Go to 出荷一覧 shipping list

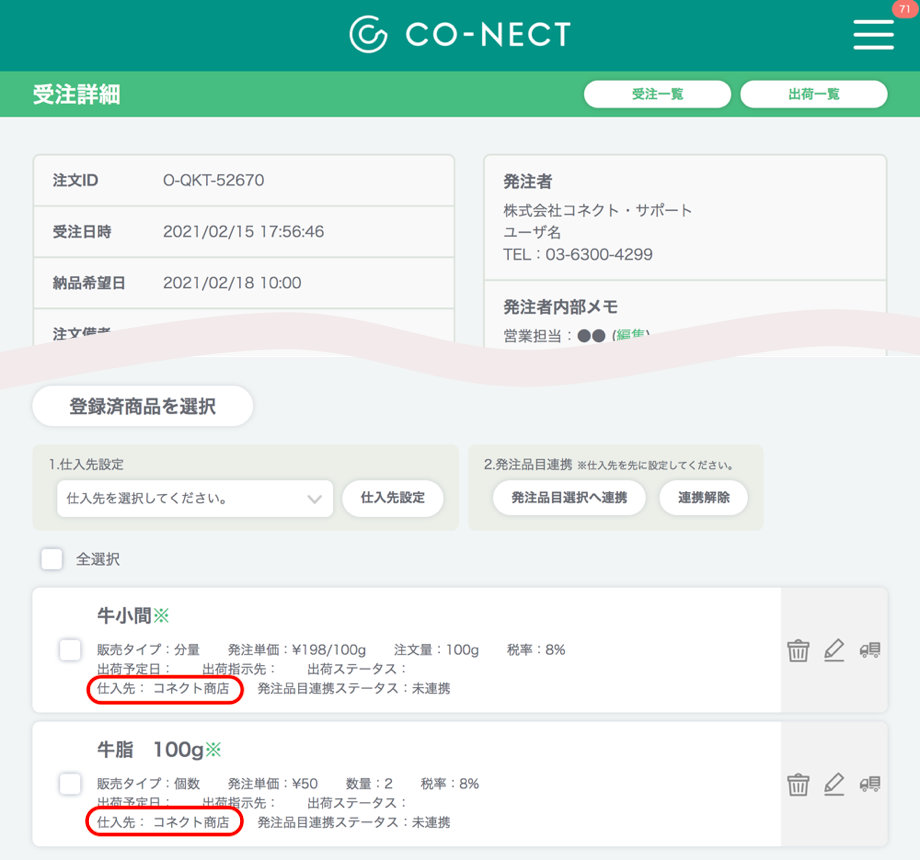click(813, 94)
